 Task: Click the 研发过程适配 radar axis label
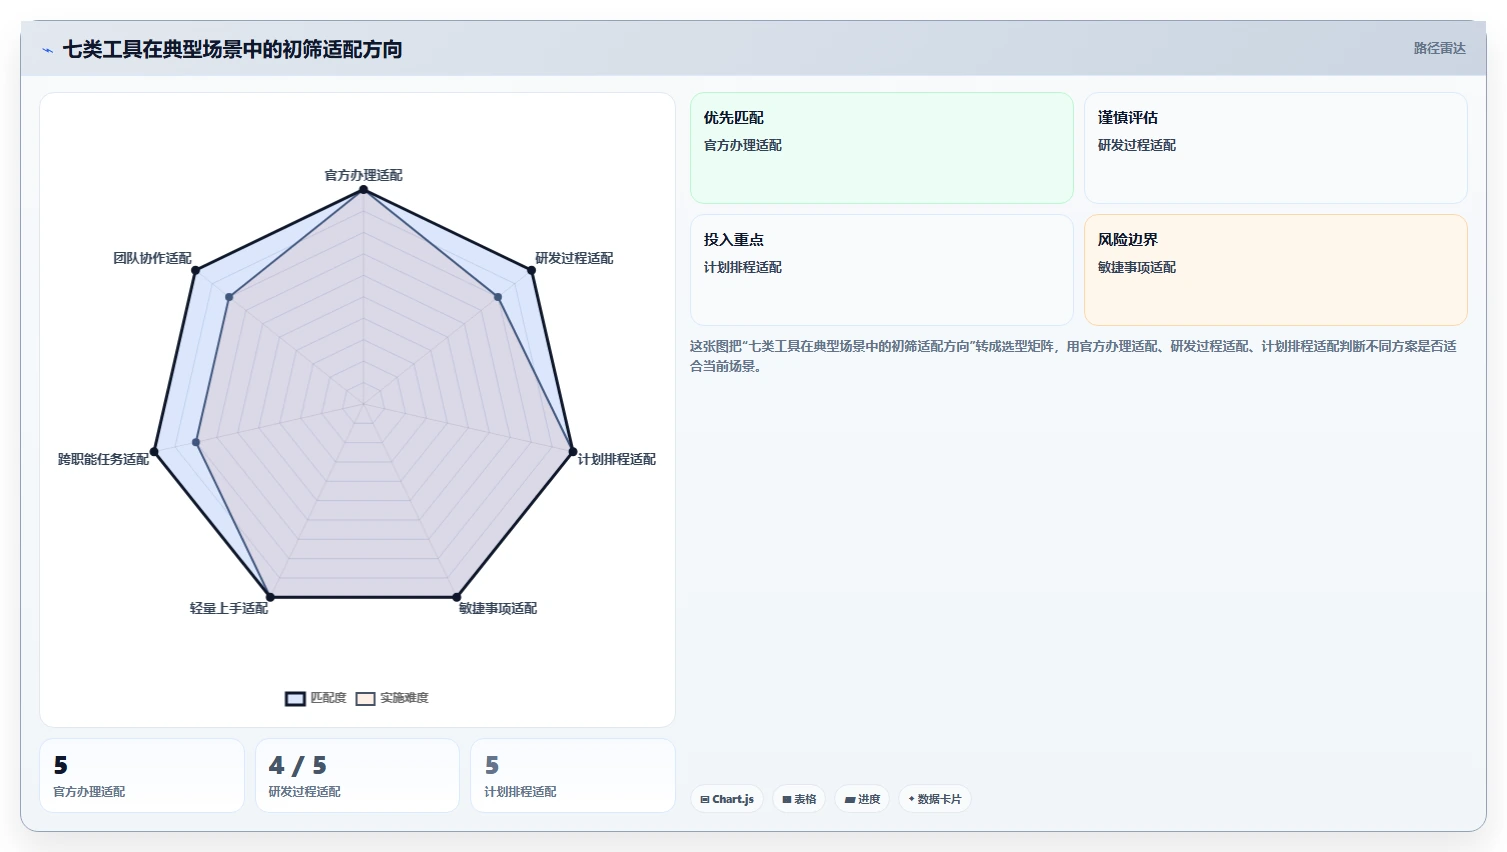pos(574,258)
